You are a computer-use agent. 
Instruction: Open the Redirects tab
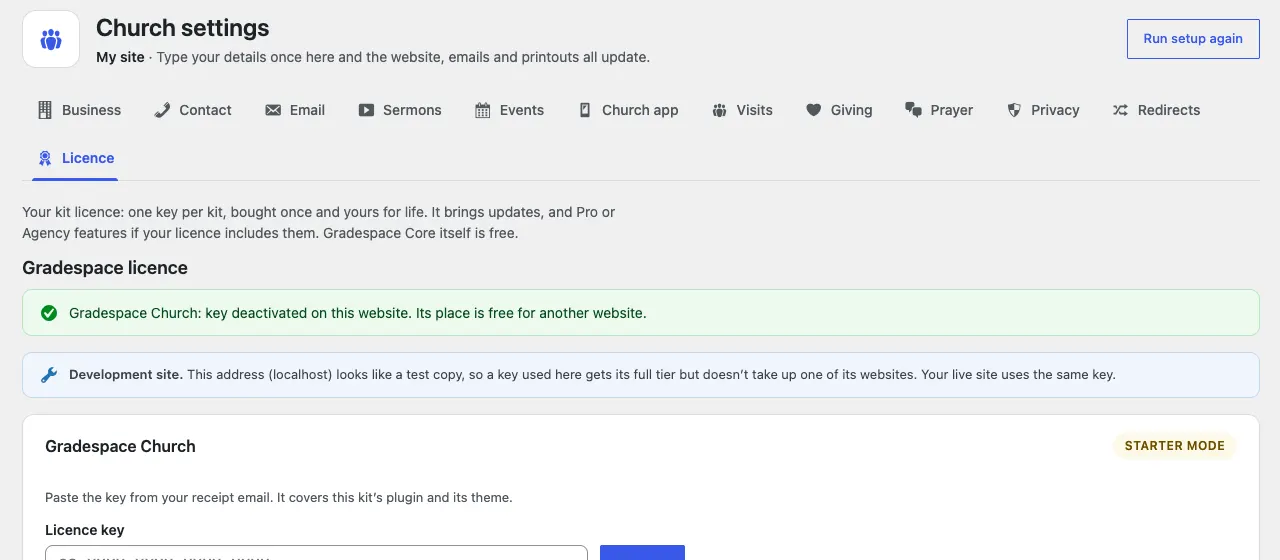[1156, 110]
